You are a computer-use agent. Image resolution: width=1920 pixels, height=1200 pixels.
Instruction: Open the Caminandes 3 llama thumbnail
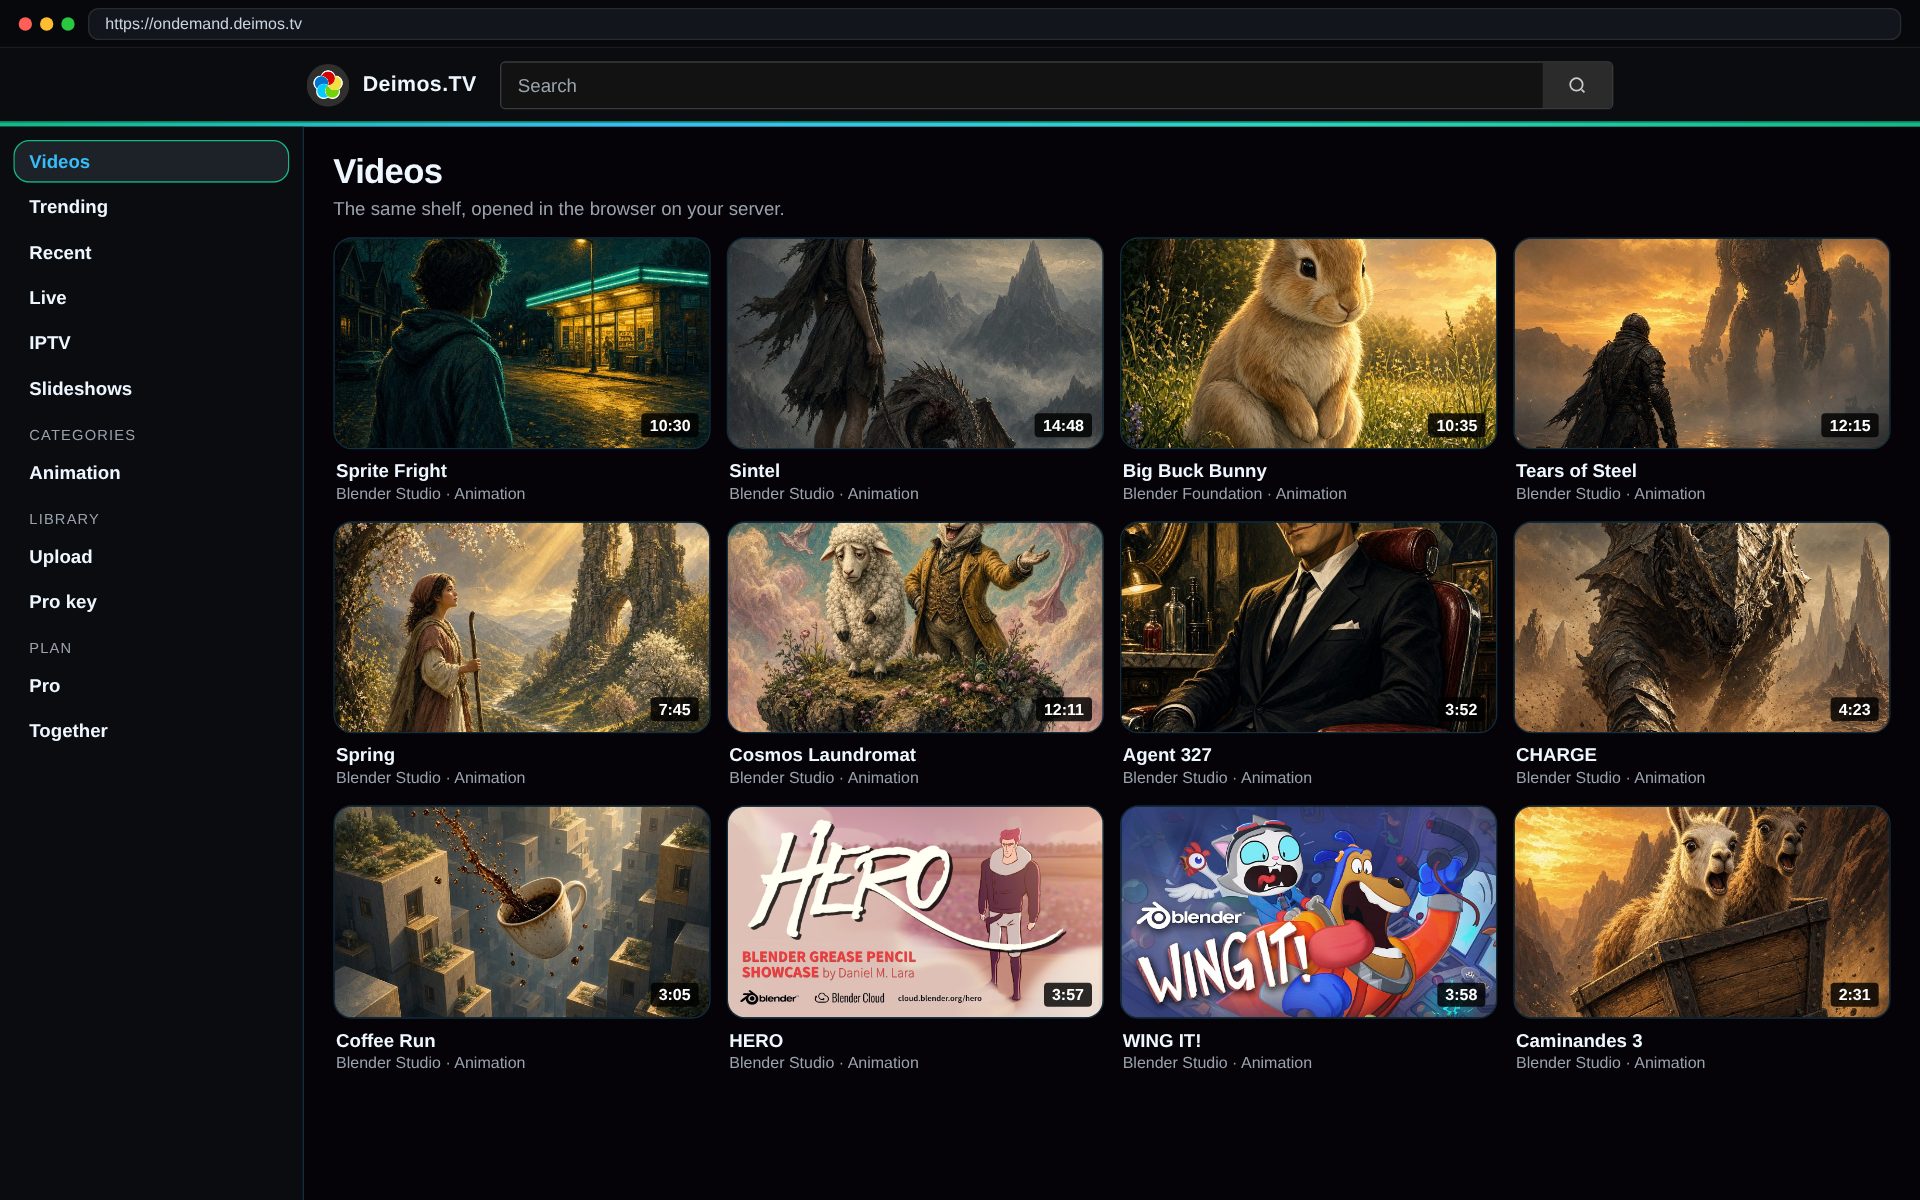[1702, 912]
